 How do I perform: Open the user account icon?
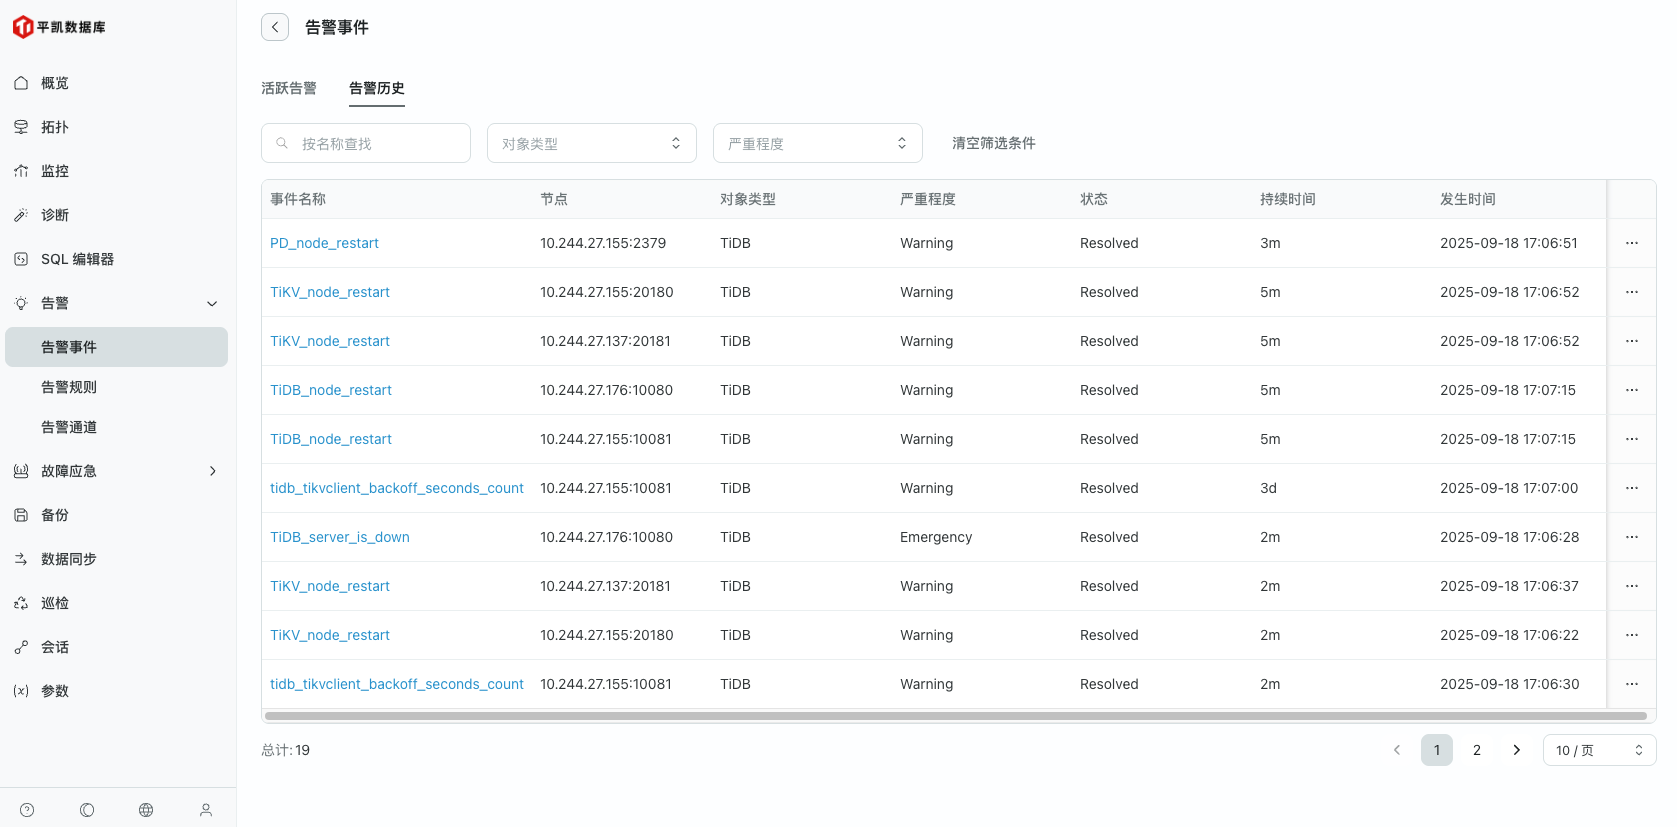206,810
